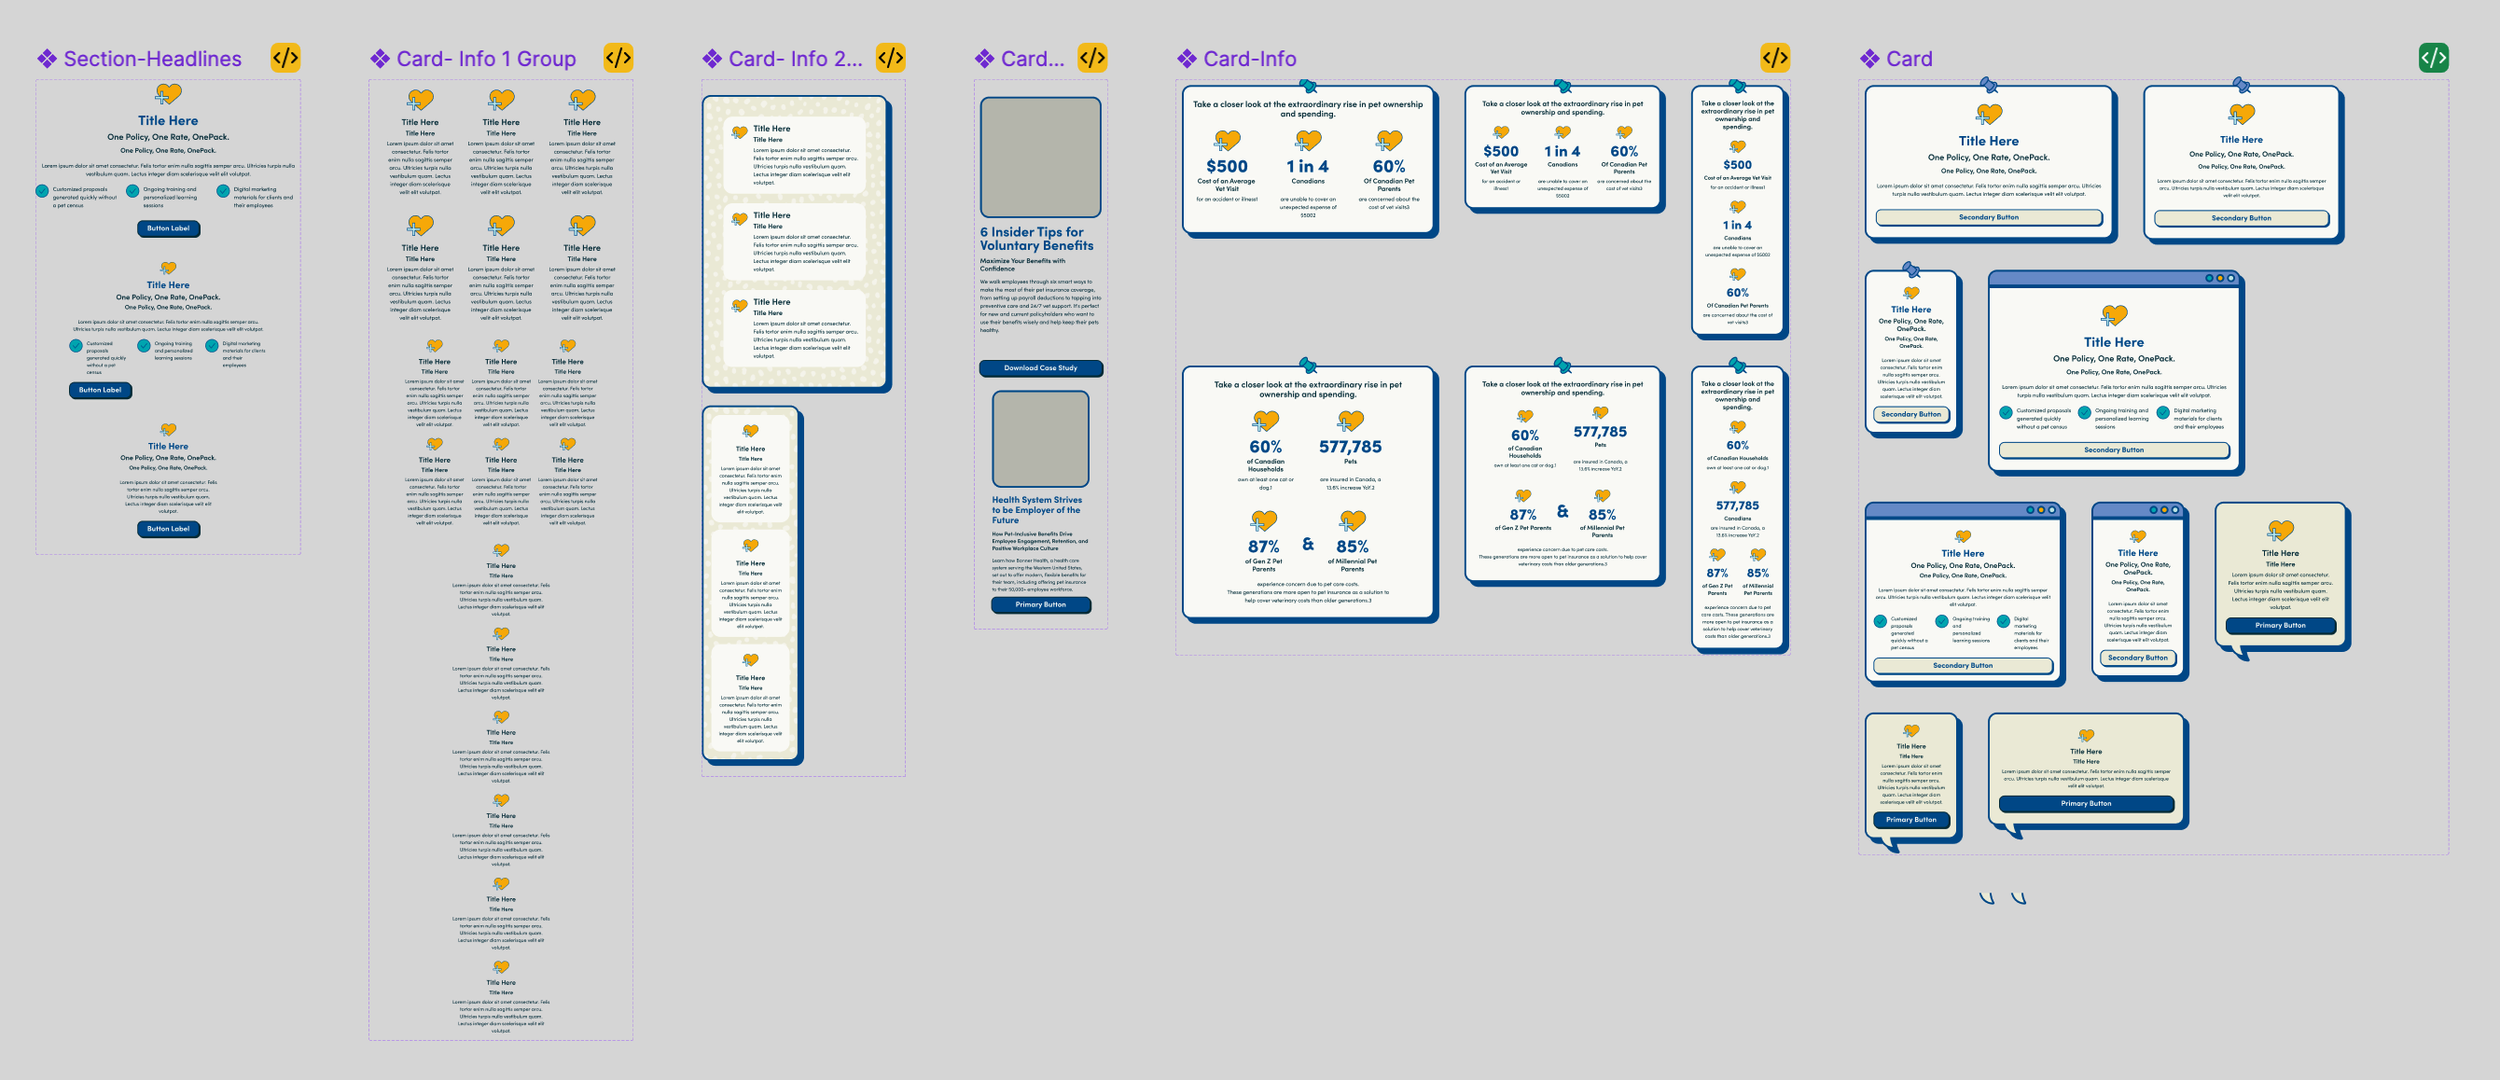The height and width of the screenshot is (1080, 2500).
Task: Click code icon next to Card- Info 2...
Action: pos(890,58)
